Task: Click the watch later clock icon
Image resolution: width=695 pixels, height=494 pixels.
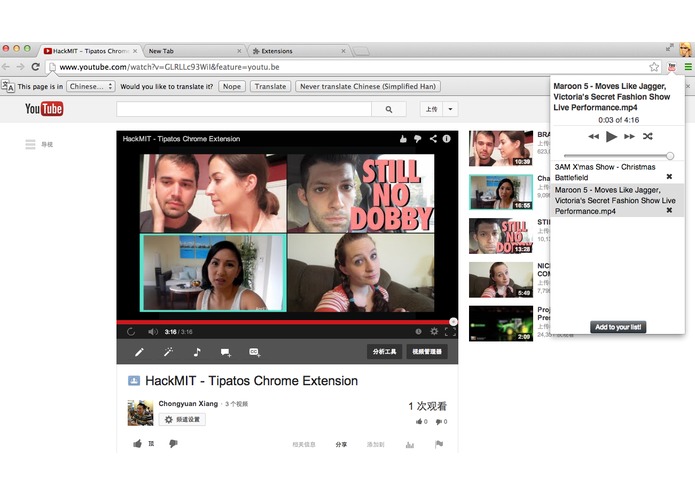Action: coord(418,331)
